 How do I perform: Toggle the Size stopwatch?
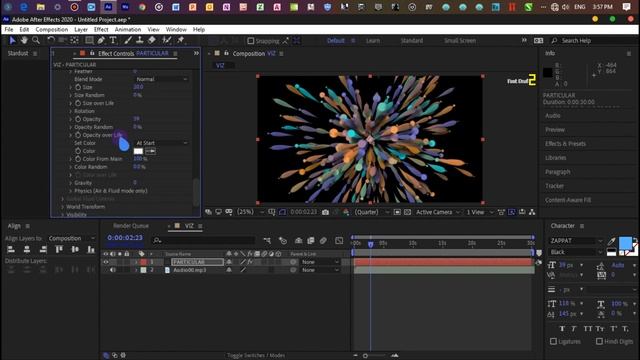pos(78,87)
